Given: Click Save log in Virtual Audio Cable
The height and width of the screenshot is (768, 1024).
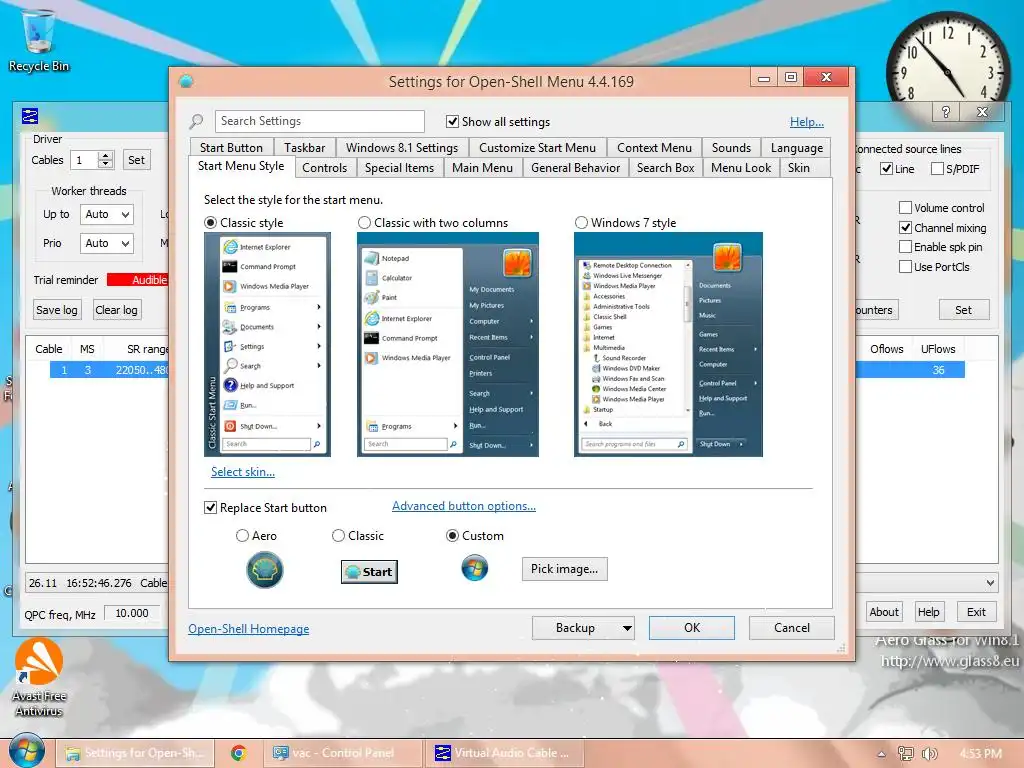Looking at the screenshot, I should [x=56, y=310].
